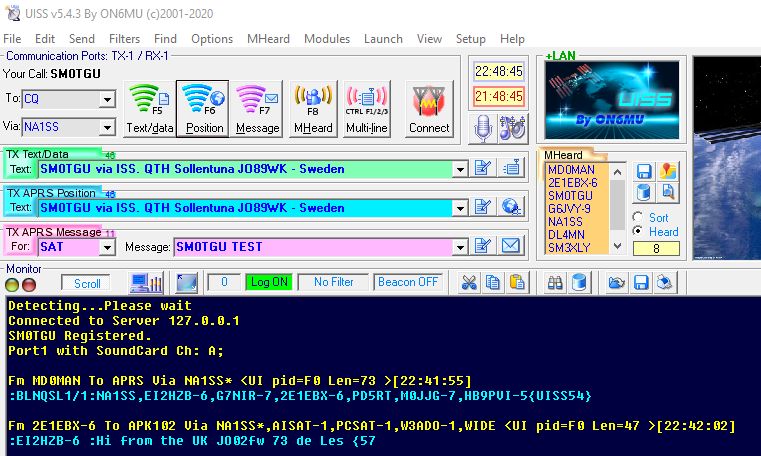Send text/data with the F5 button
761x456 pixels.
[x=149, y=109]
